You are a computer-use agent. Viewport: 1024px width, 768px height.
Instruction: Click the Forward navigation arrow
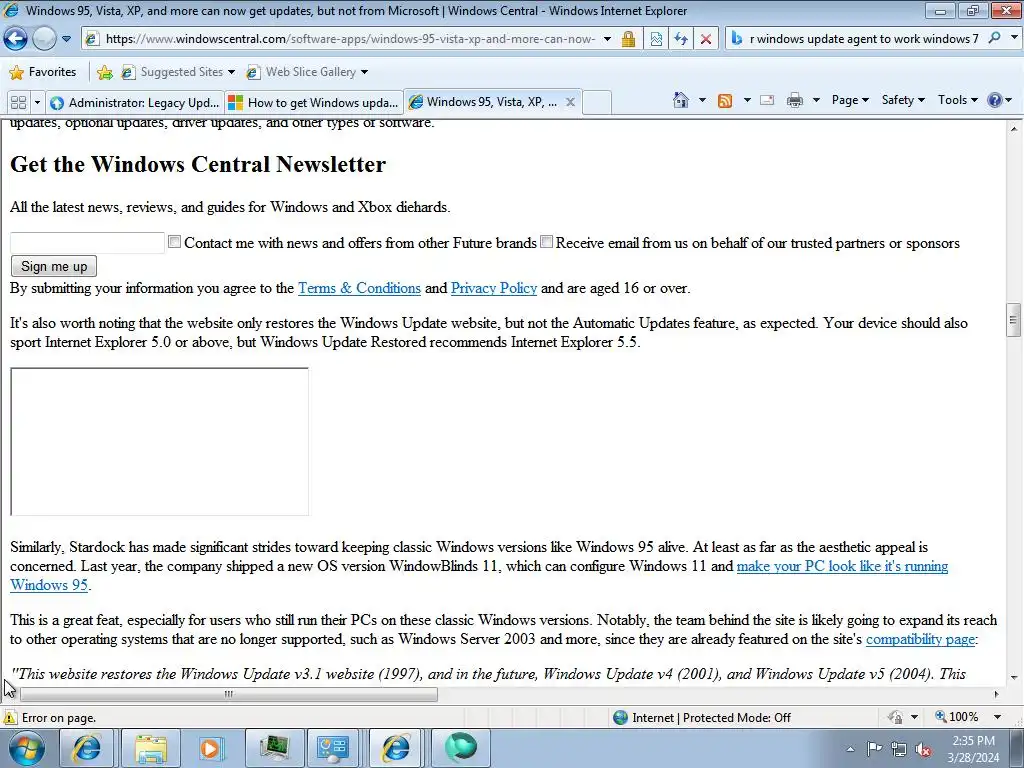coord(44,39)
